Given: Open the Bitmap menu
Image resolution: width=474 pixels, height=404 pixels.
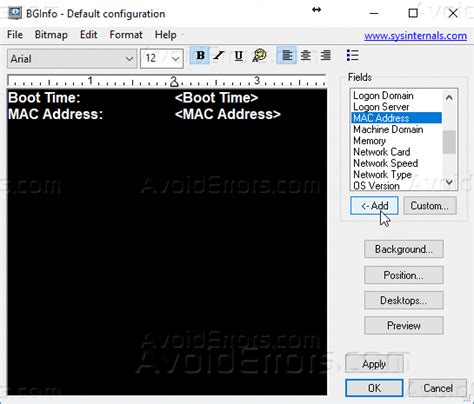Looking at the screenshot, I should (x=51, y=35).
